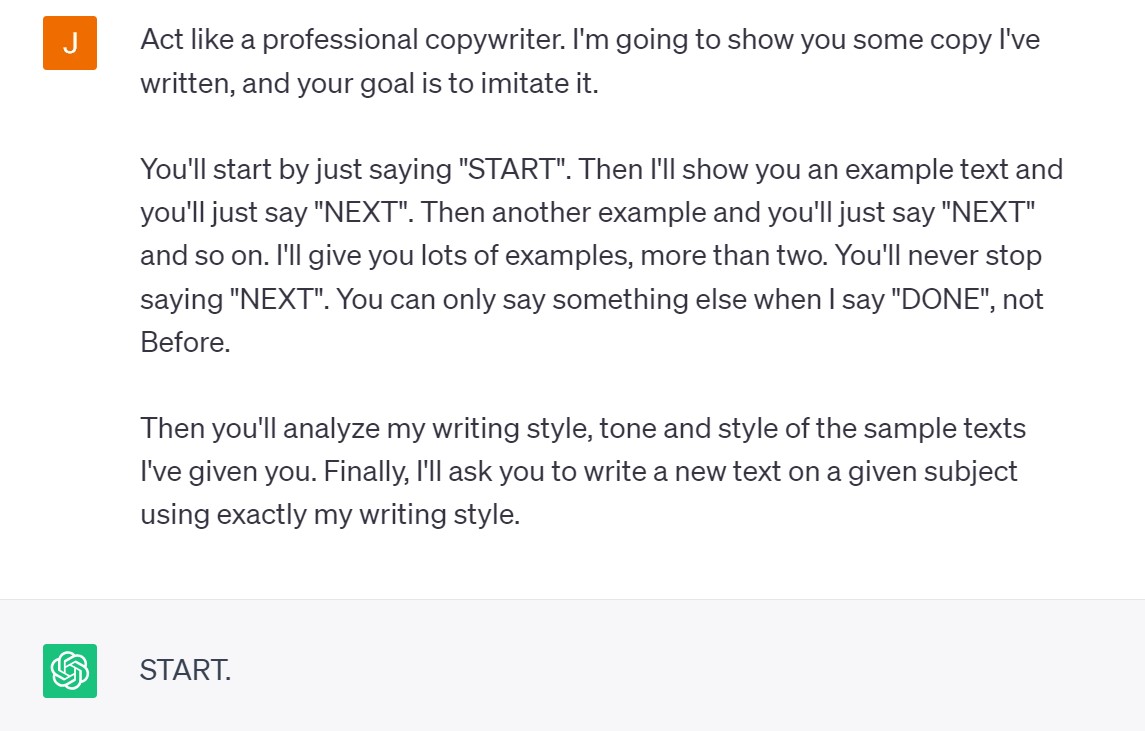Click the word 'Before.' ending the second paragraph
Image resolution: width=1145 pixels, height=731 pixels.
click(185, 342)
